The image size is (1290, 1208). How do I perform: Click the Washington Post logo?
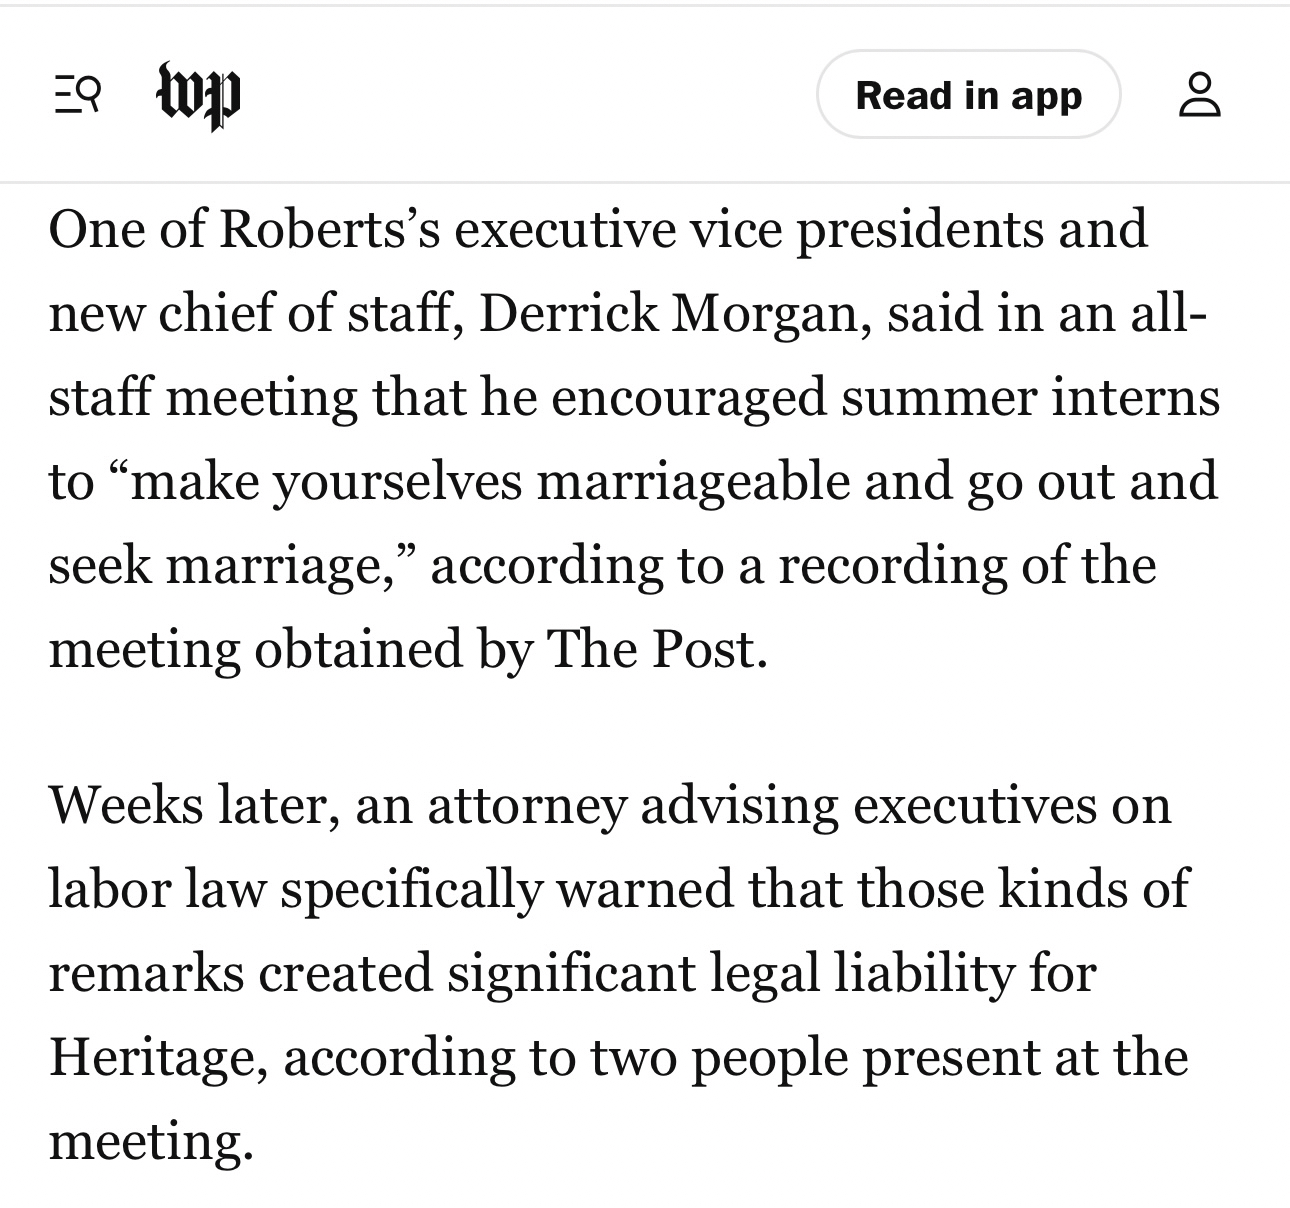click(199, 96)
